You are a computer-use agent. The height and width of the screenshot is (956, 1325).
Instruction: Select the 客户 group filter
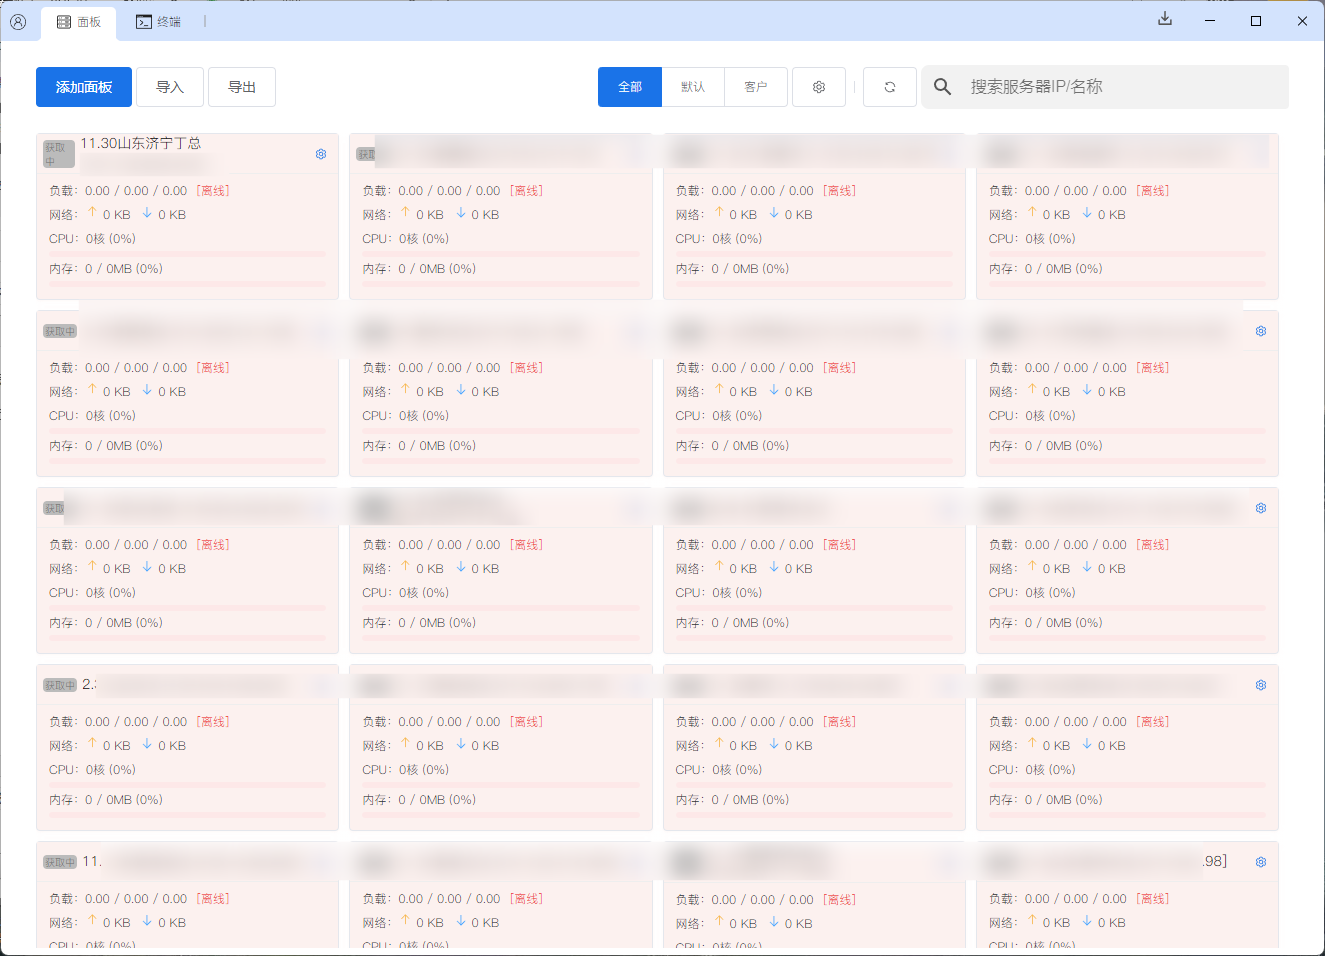[x=756, y=87]
